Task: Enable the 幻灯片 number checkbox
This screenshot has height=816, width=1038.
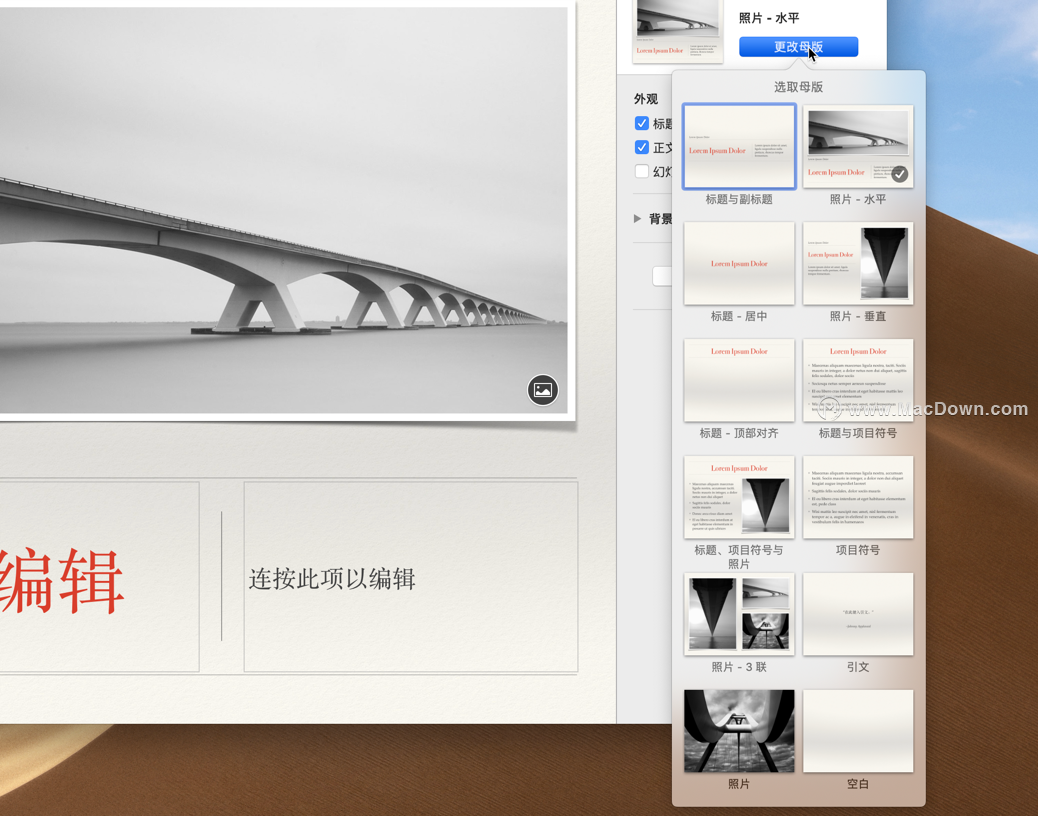Action: [641, 171]
